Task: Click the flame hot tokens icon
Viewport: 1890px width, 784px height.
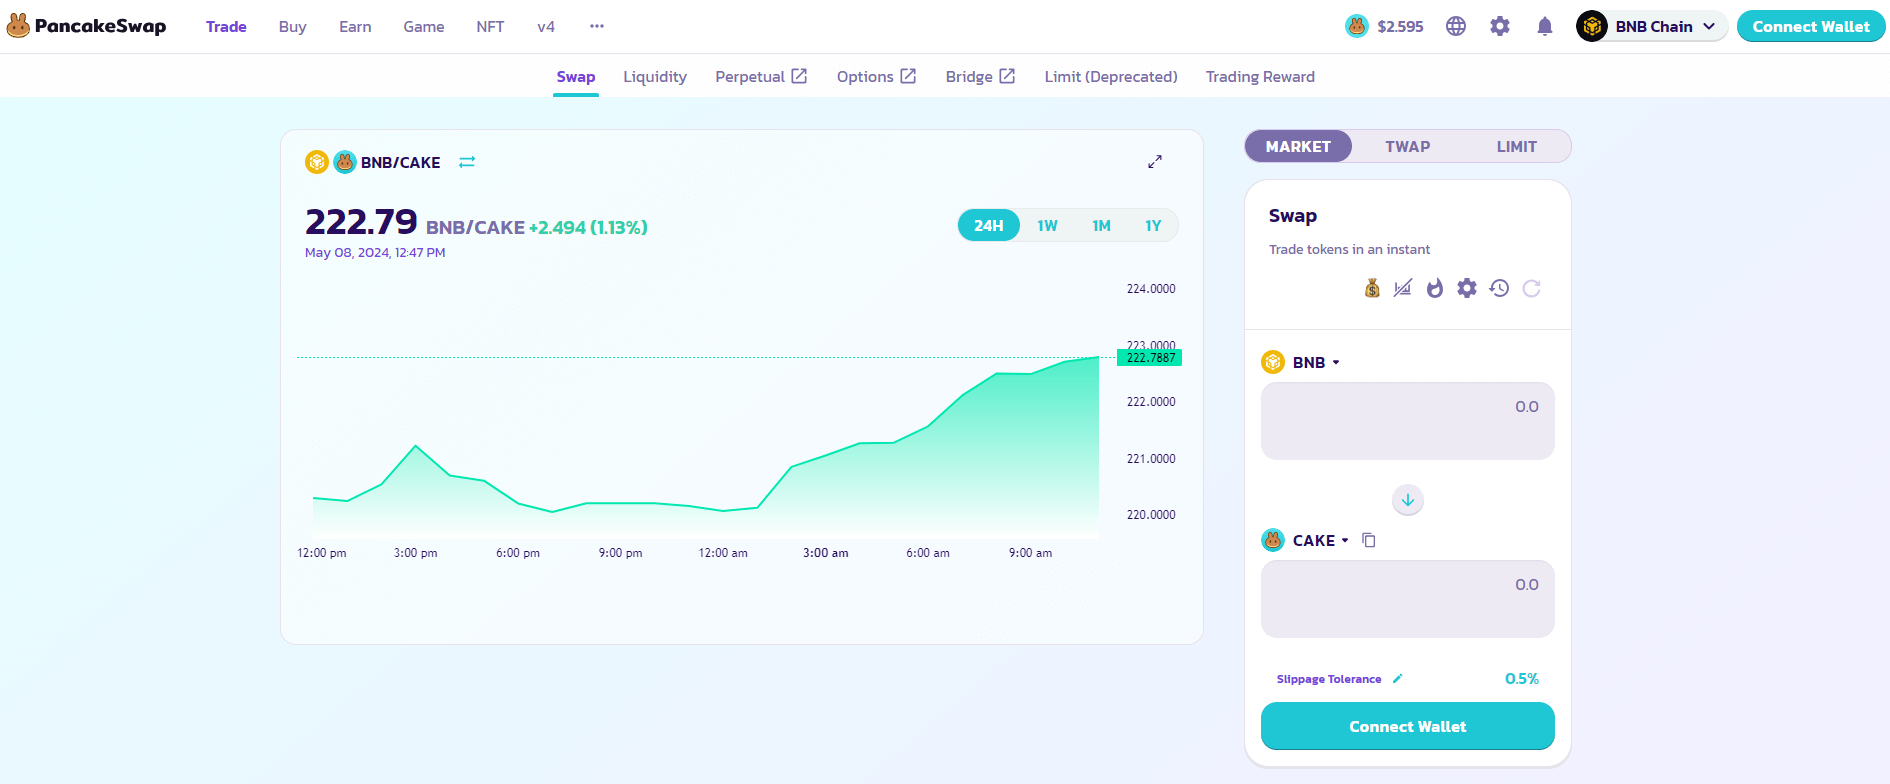Action: [x=1435, y=289]
